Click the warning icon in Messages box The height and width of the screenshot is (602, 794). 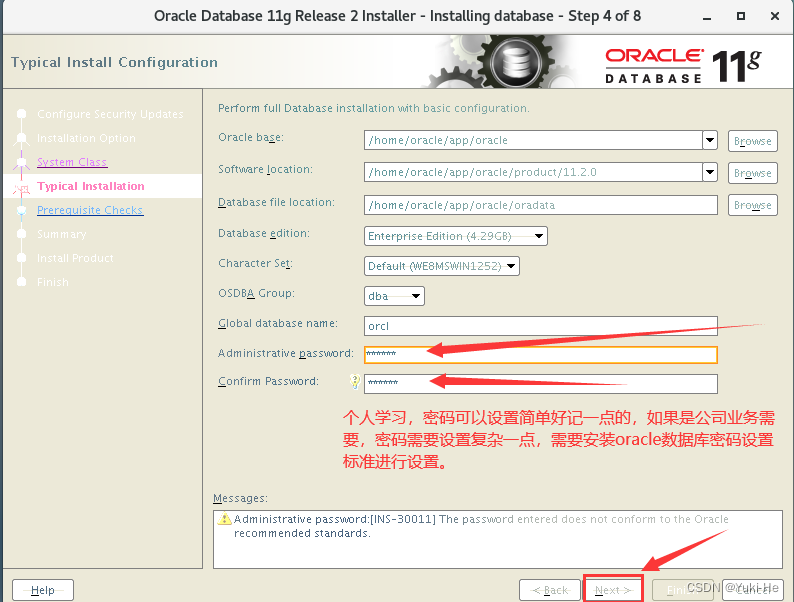224,519
